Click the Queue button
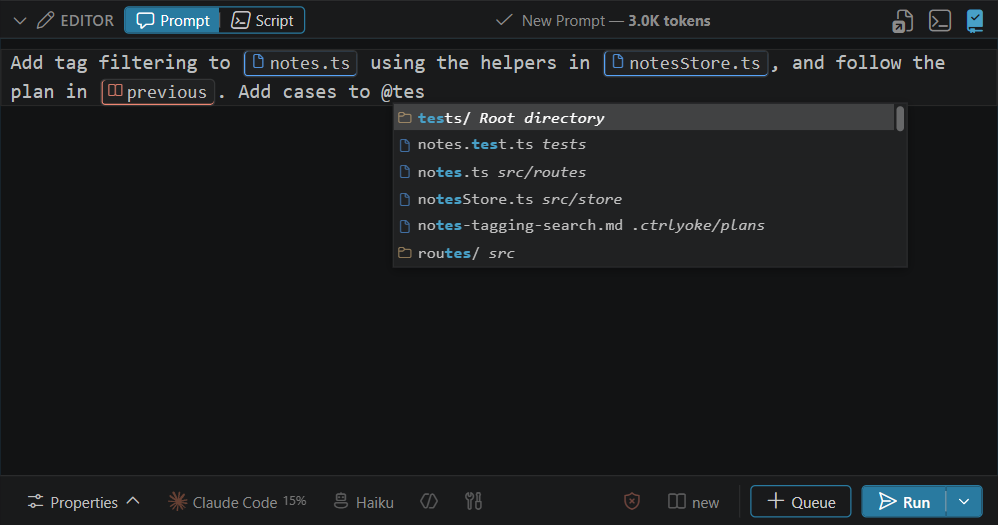This screenshot has height=525, width=998. pyautogui.click(x=801, y=501)
